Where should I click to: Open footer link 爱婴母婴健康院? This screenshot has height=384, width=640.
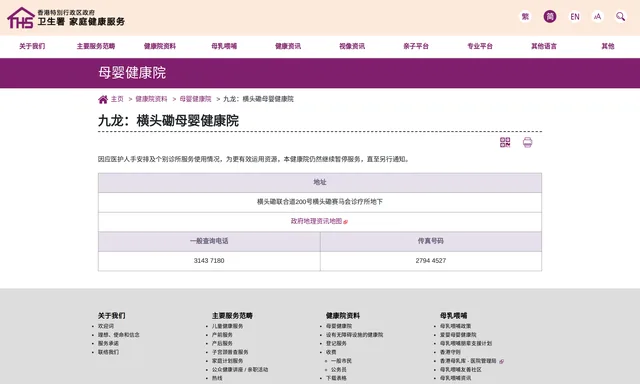458,335
